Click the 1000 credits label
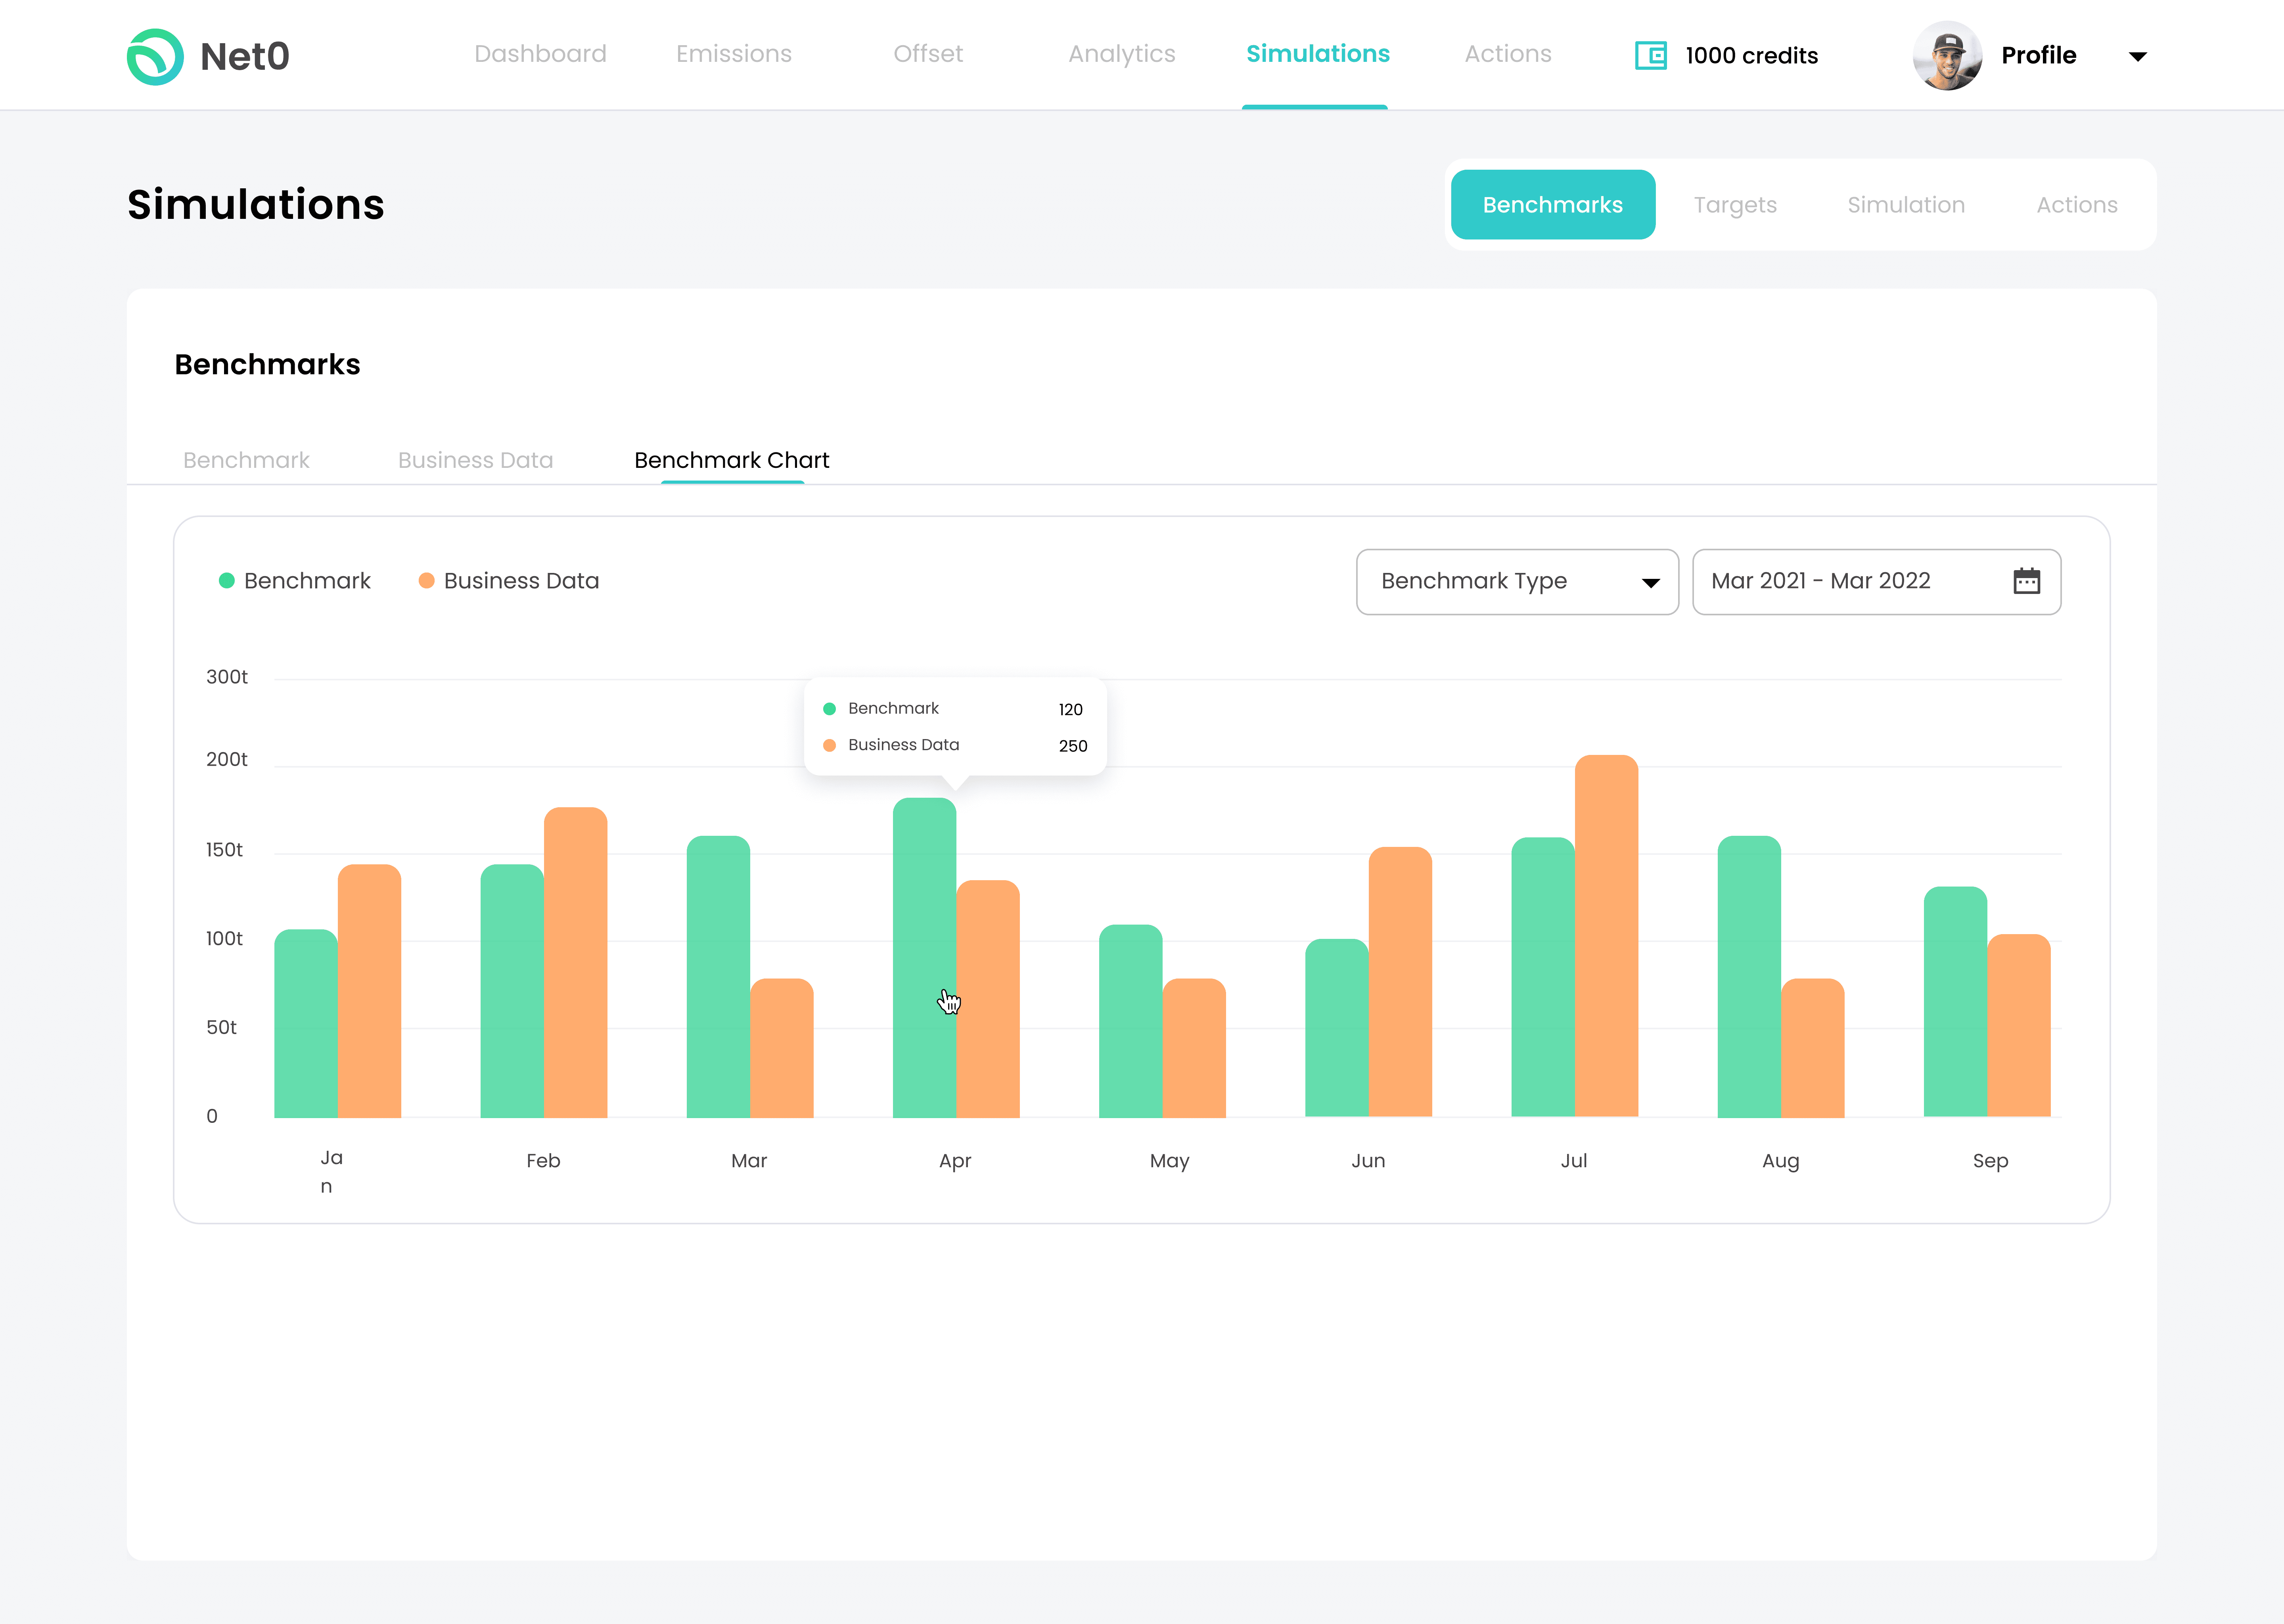Viewport: 2284px width, 1624px height. click(x=1751, y=56)
